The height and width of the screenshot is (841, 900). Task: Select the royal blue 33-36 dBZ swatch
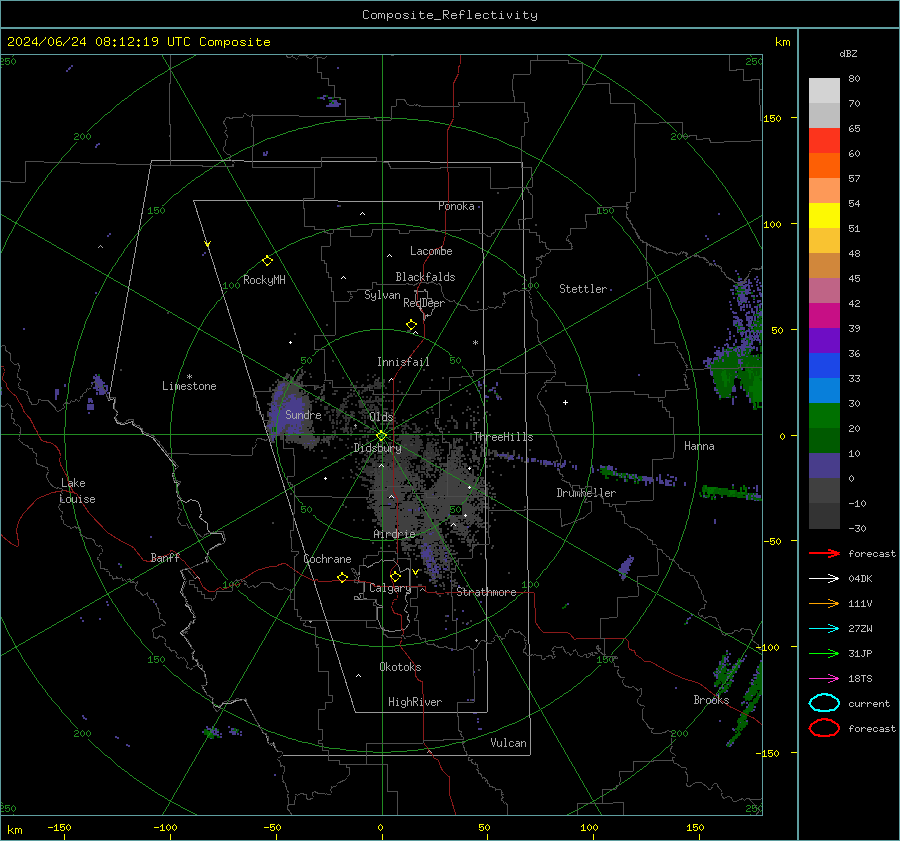[x=824, y=366]
